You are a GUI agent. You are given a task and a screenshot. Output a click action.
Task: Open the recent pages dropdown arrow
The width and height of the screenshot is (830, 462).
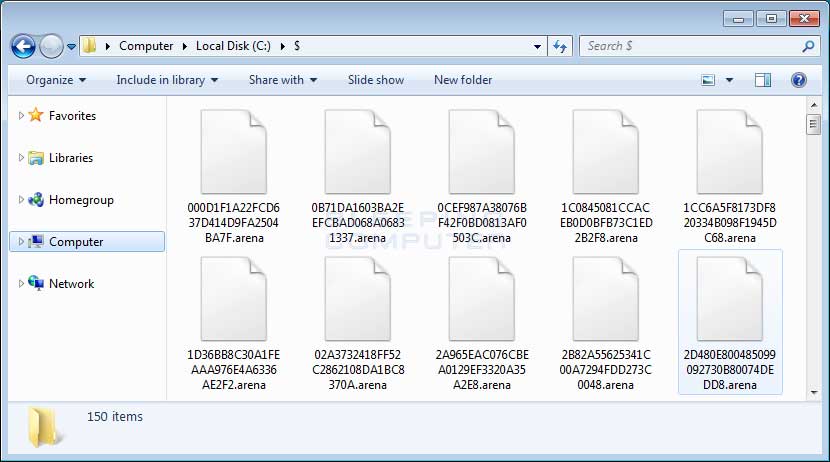click(71, 47)
